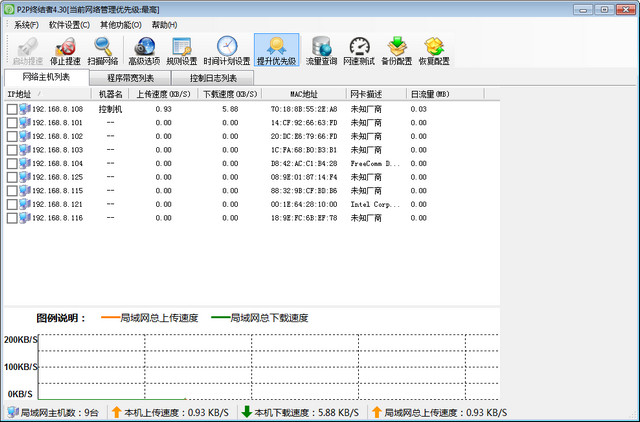
Task: Click the 恢复配置 restore icon
Action: point(434,50)
